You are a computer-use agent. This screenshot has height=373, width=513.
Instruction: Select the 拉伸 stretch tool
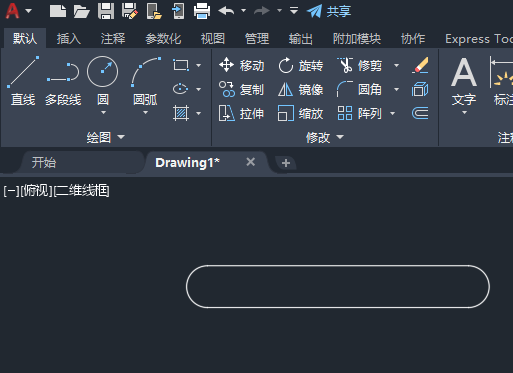click(242, 113)
